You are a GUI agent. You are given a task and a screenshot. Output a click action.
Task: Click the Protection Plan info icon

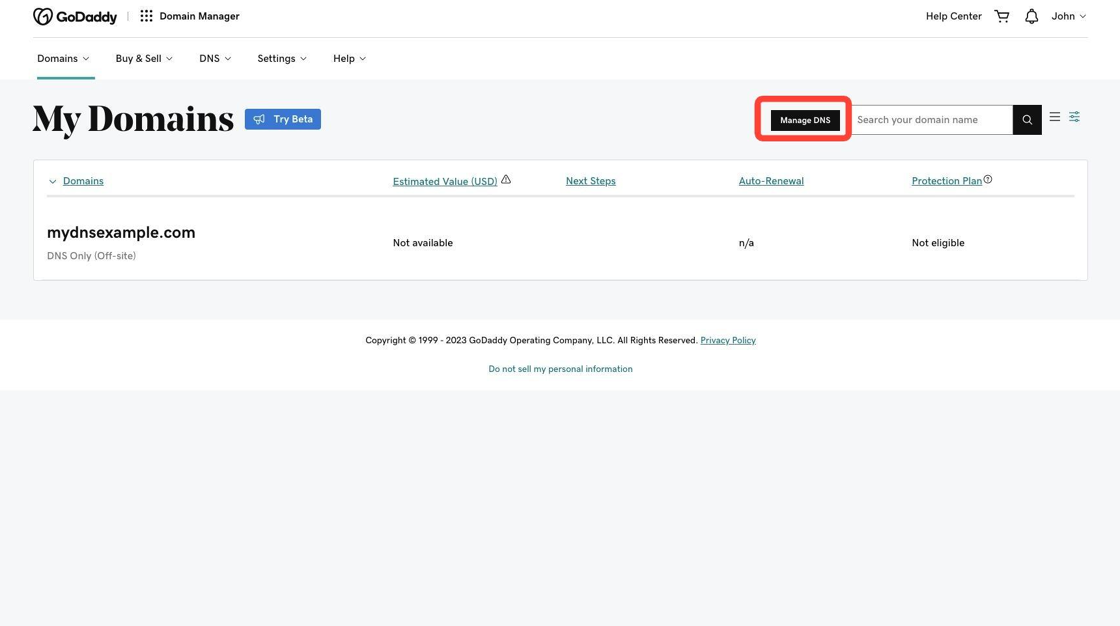pos(988,179)
